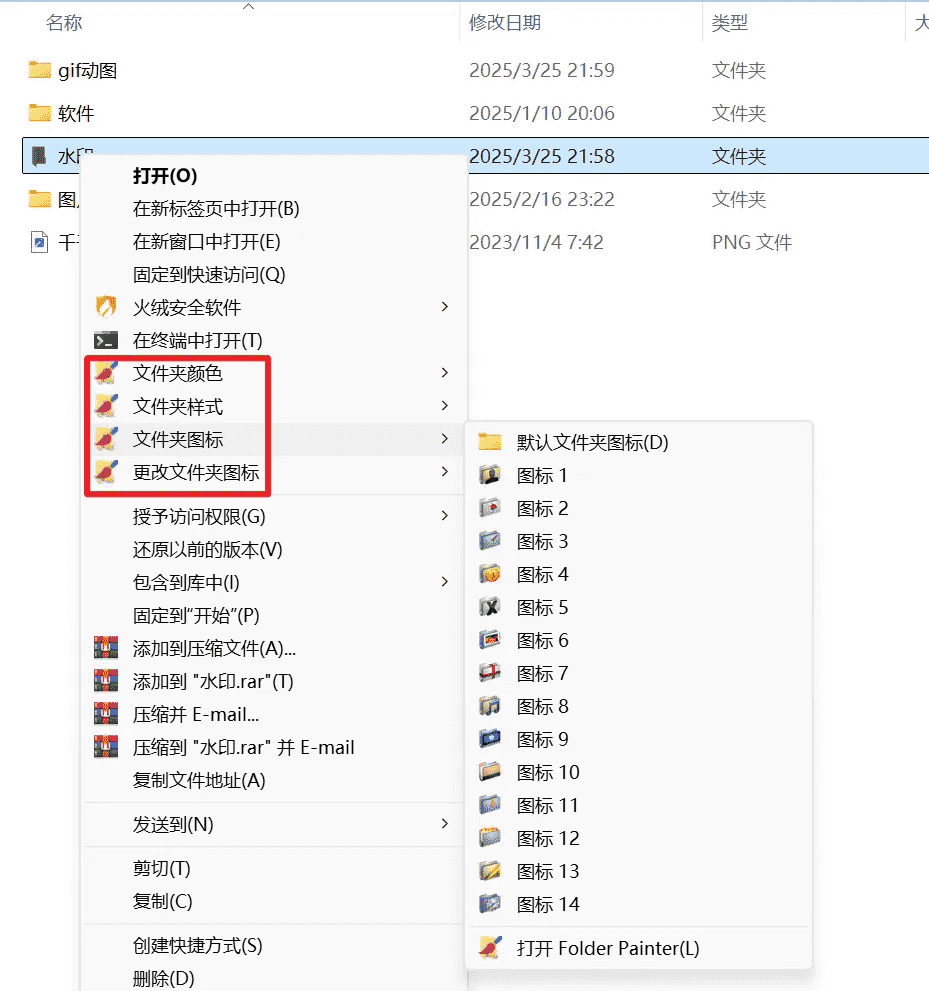Select the 图标 8 music folder icon
The height and width of the screenshot is (991, 929).
(541, 706)
